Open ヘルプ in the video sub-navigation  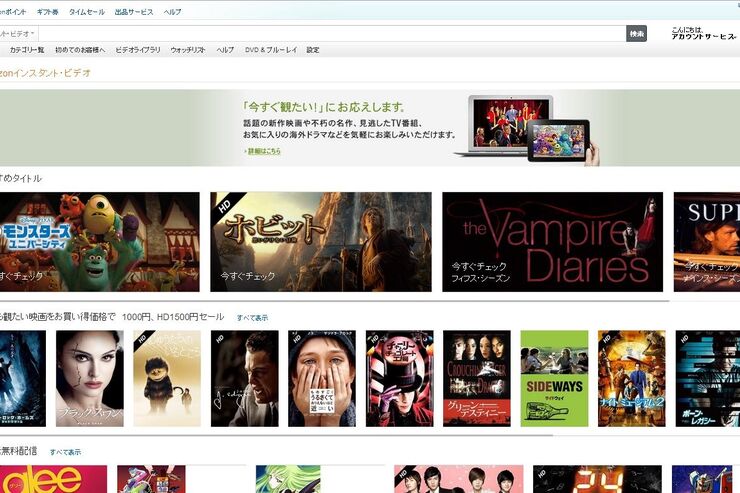[225, 50]
